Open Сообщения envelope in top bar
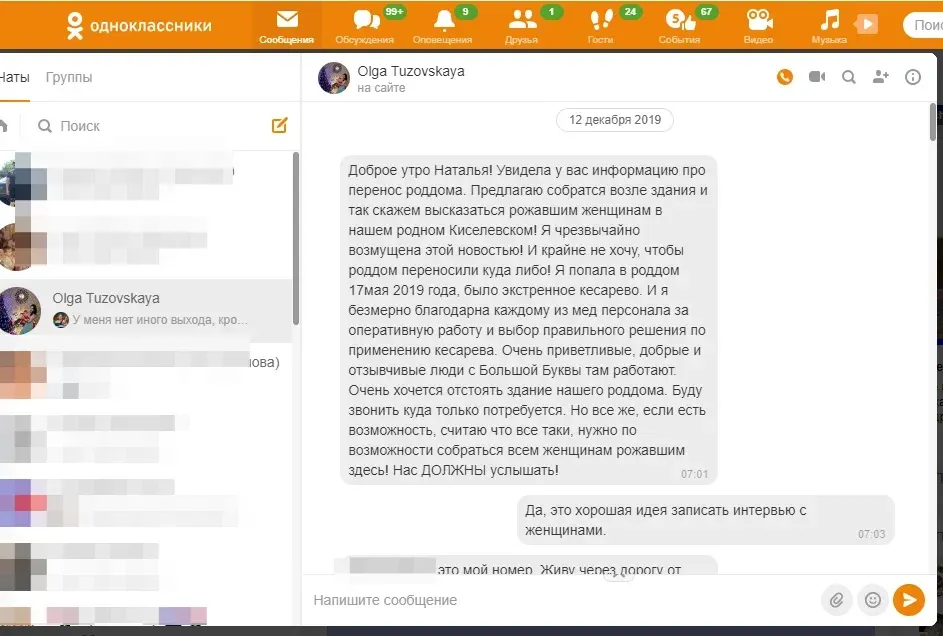Image resolution: width=943 pixels, height=636 pixels. tap(287, 25)
